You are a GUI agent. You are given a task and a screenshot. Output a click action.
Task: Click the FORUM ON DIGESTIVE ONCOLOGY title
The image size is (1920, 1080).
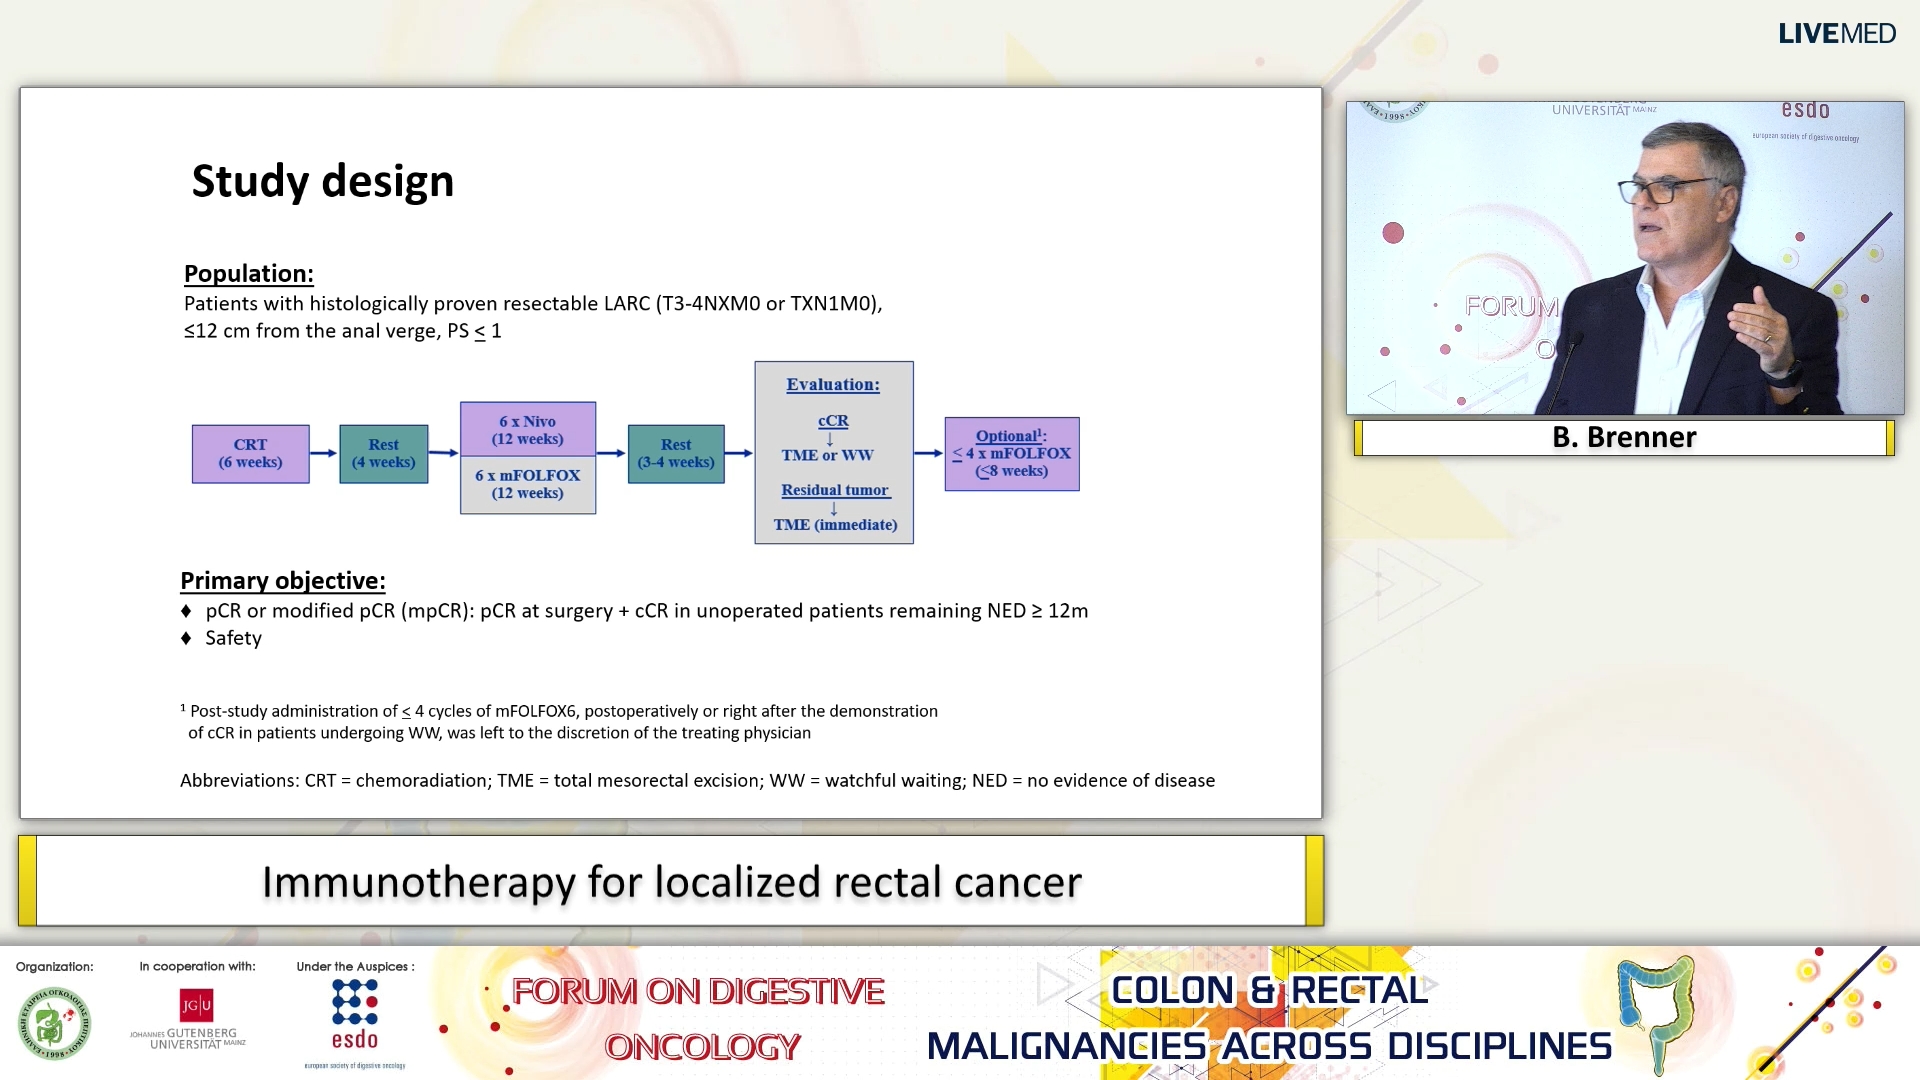coord(698,1019)
